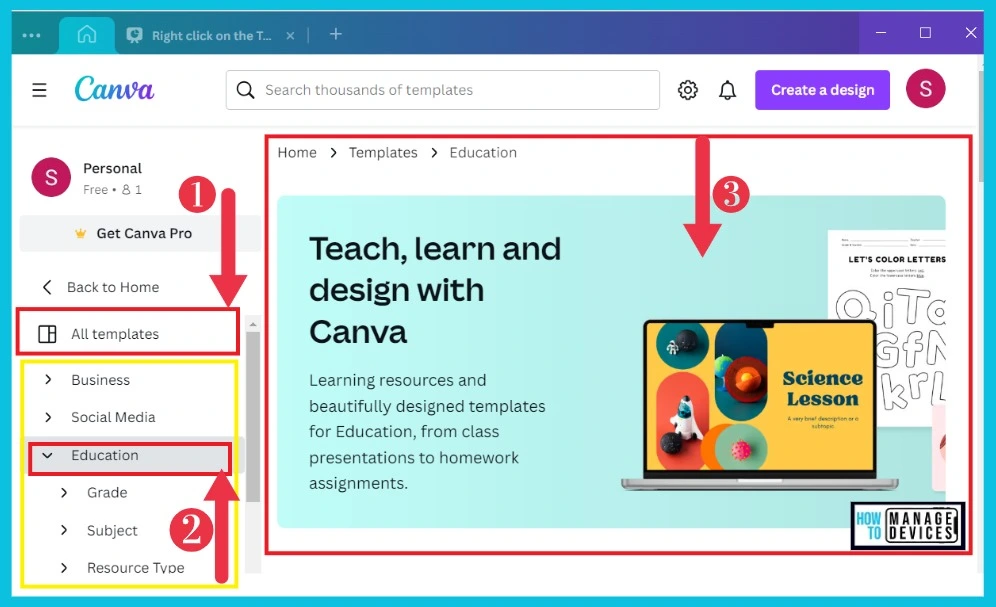The width and height of the screenshot is (996, 607).
Task: Click the back arrow beside Back to Home
Action: coord(47,287)
